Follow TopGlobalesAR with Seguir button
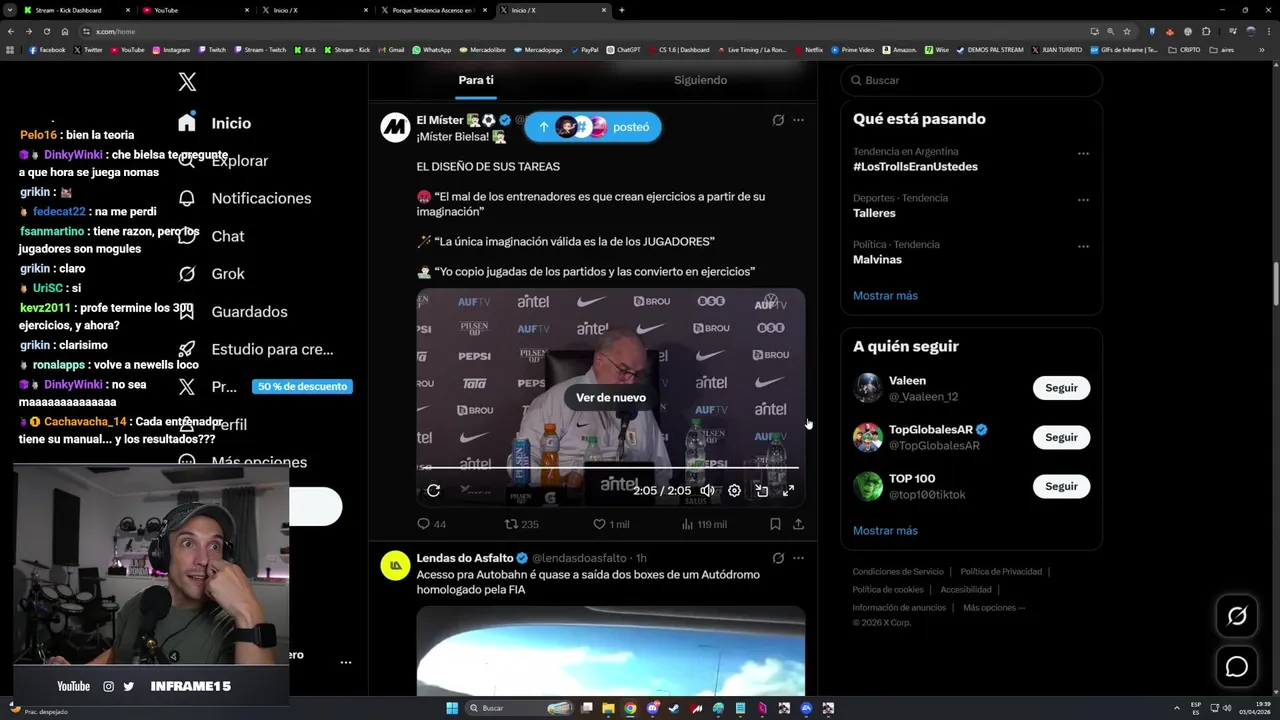The height and width of the screenshot is (720, 1280). pos(1061,437)
